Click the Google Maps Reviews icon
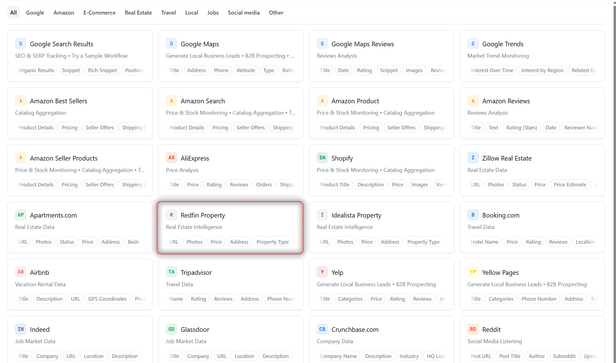 tap(322, 44)
